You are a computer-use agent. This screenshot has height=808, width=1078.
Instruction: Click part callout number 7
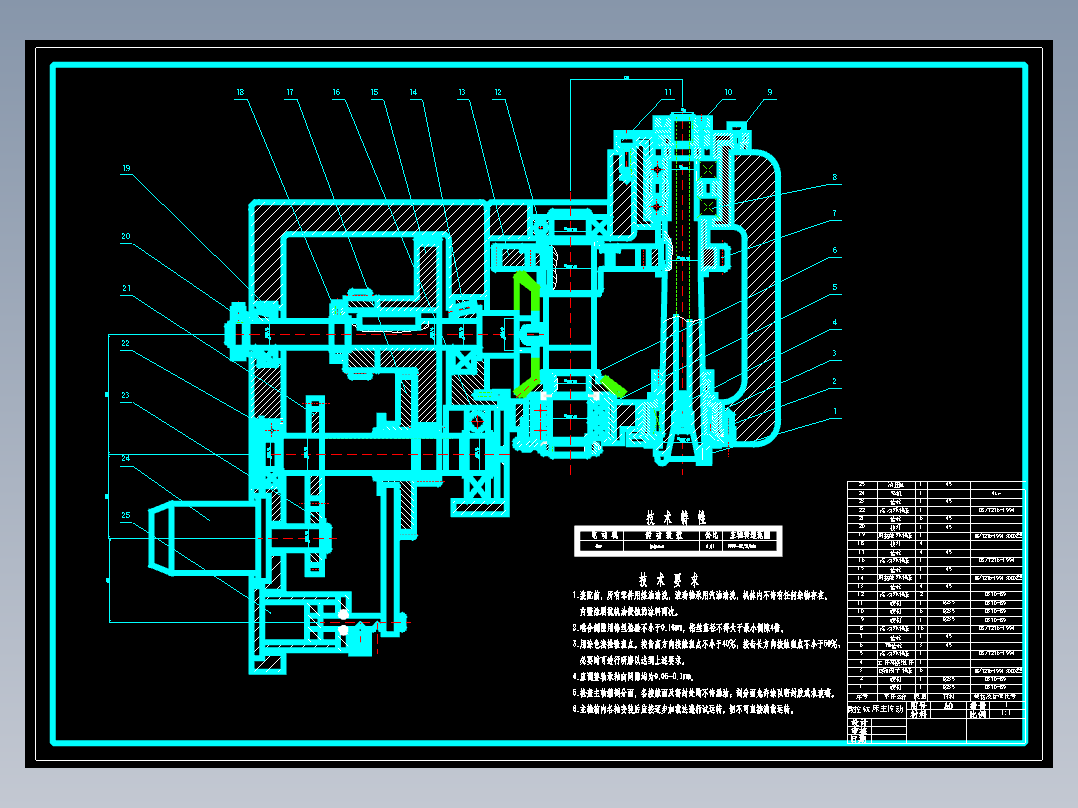pyautogui.click(x=835, y=213)
